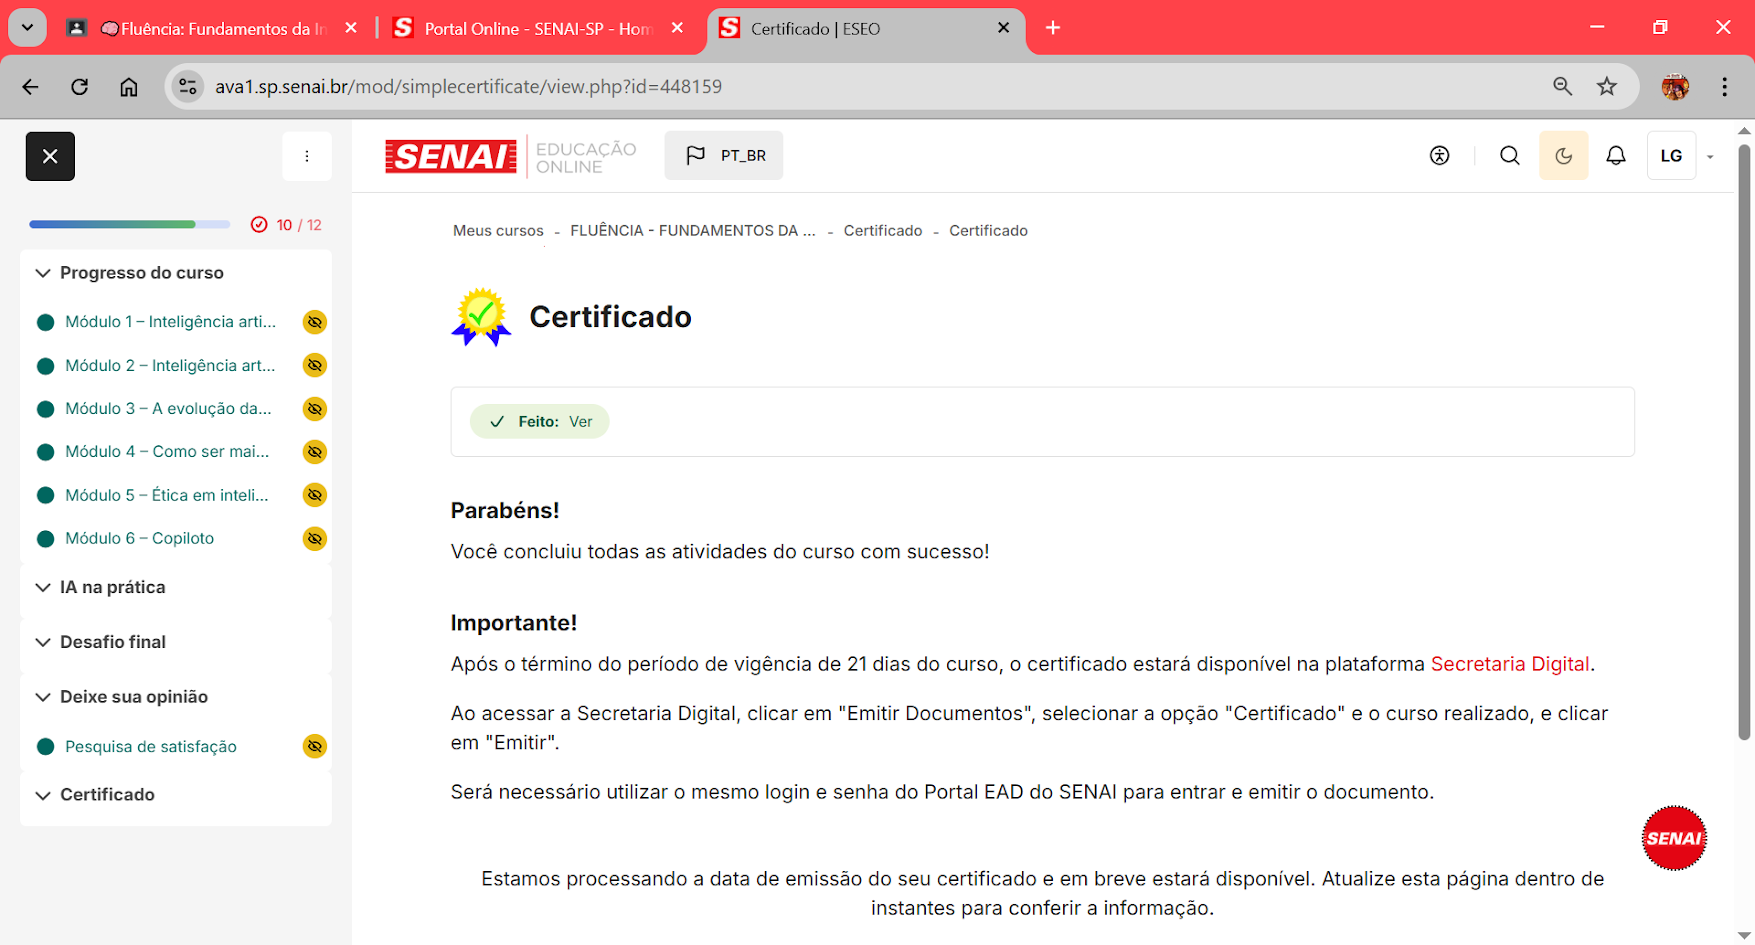Reload the page in the browser
This screenshot has height=945, width=1755.
[80, 87]
